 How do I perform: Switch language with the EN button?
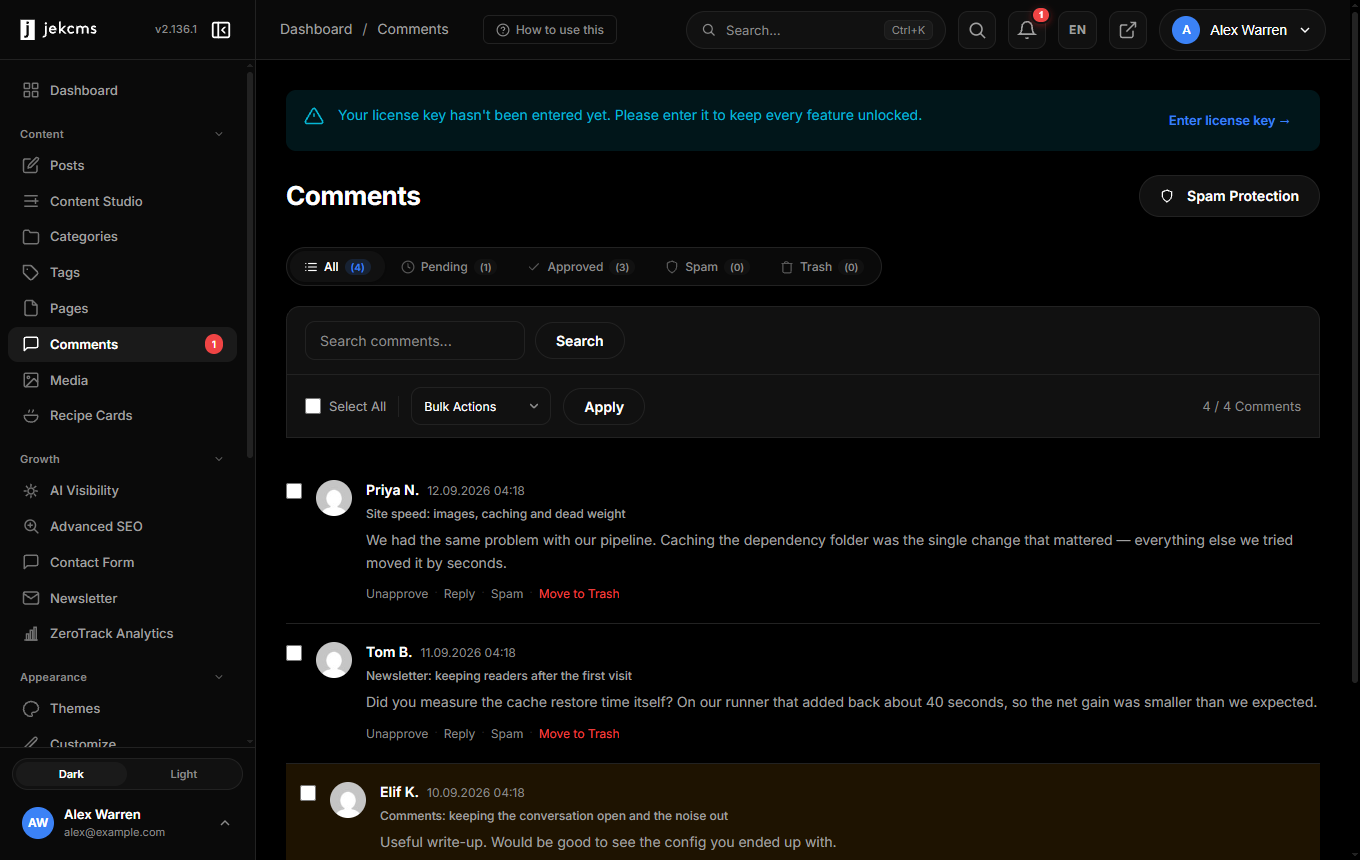coord(1077,30)
